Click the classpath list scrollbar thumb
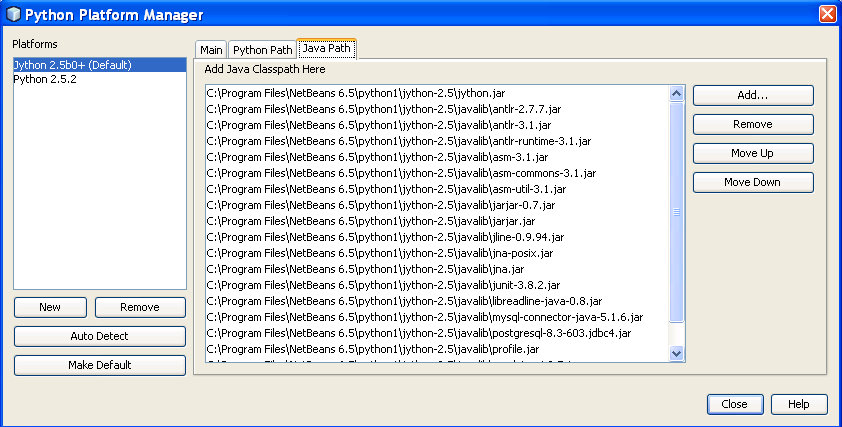The image size is (842, 427). coord(677,212)
